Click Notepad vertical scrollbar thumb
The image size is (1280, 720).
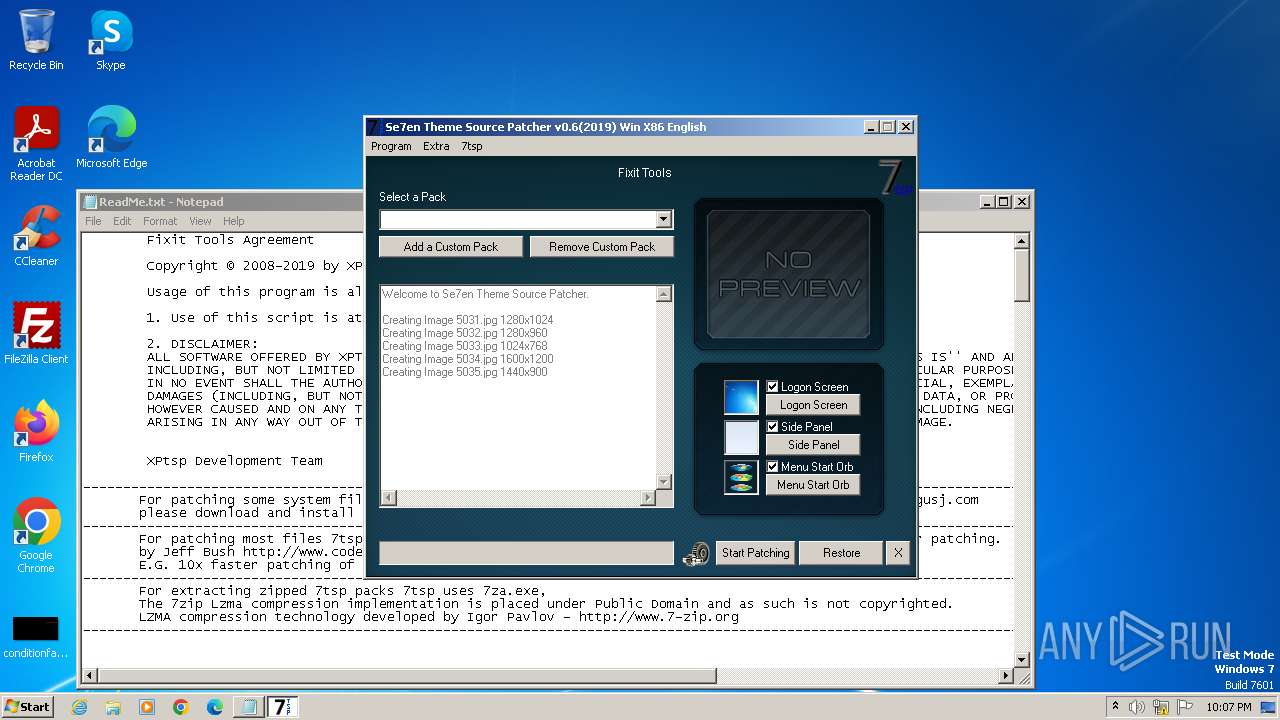(x=1021, y=275)
